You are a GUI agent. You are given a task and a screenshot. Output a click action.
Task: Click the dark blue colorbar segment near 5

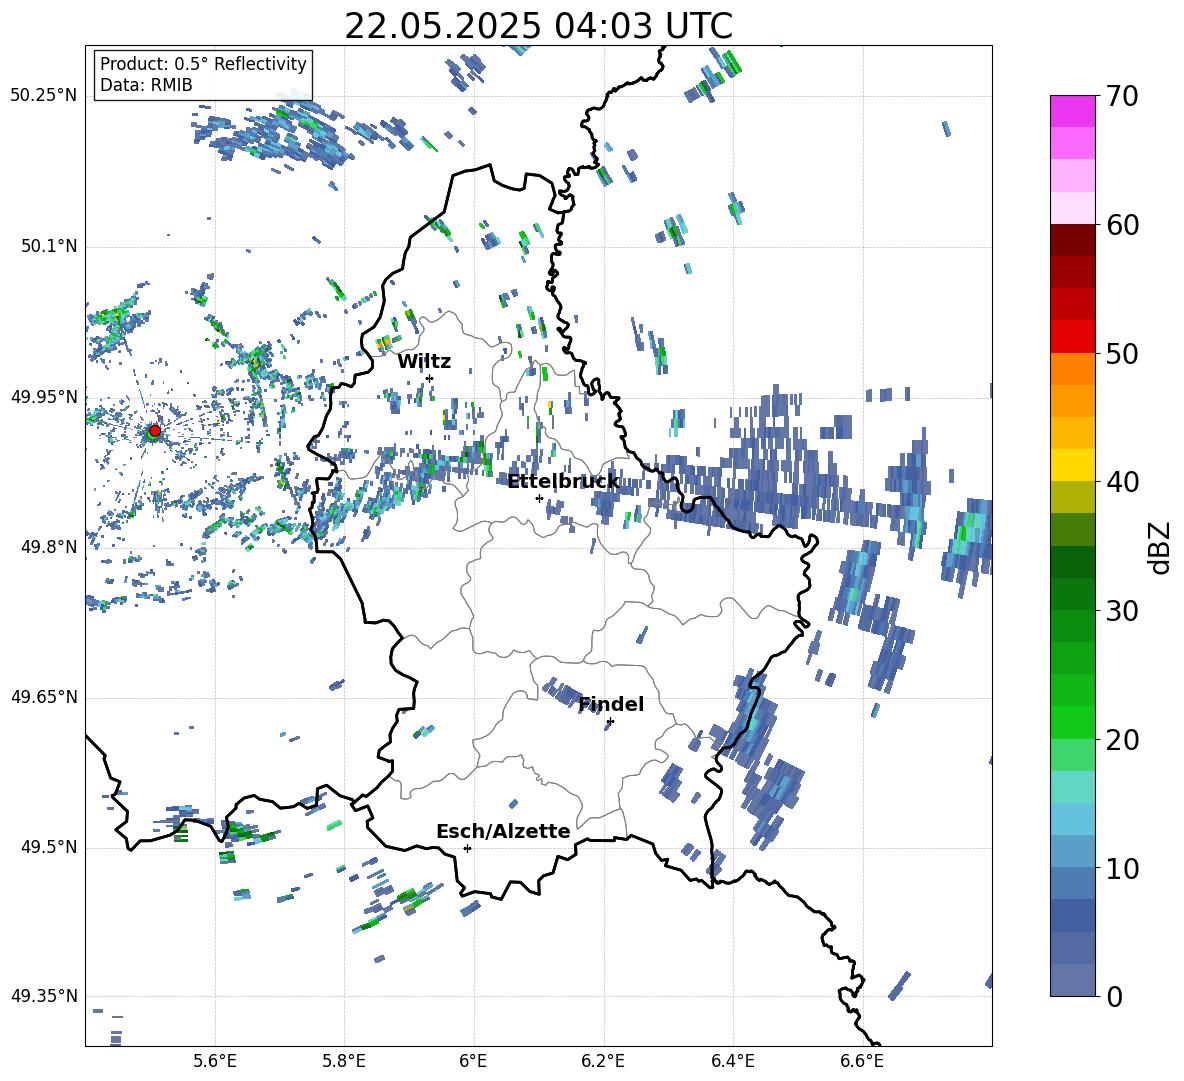pos(1072,916)
